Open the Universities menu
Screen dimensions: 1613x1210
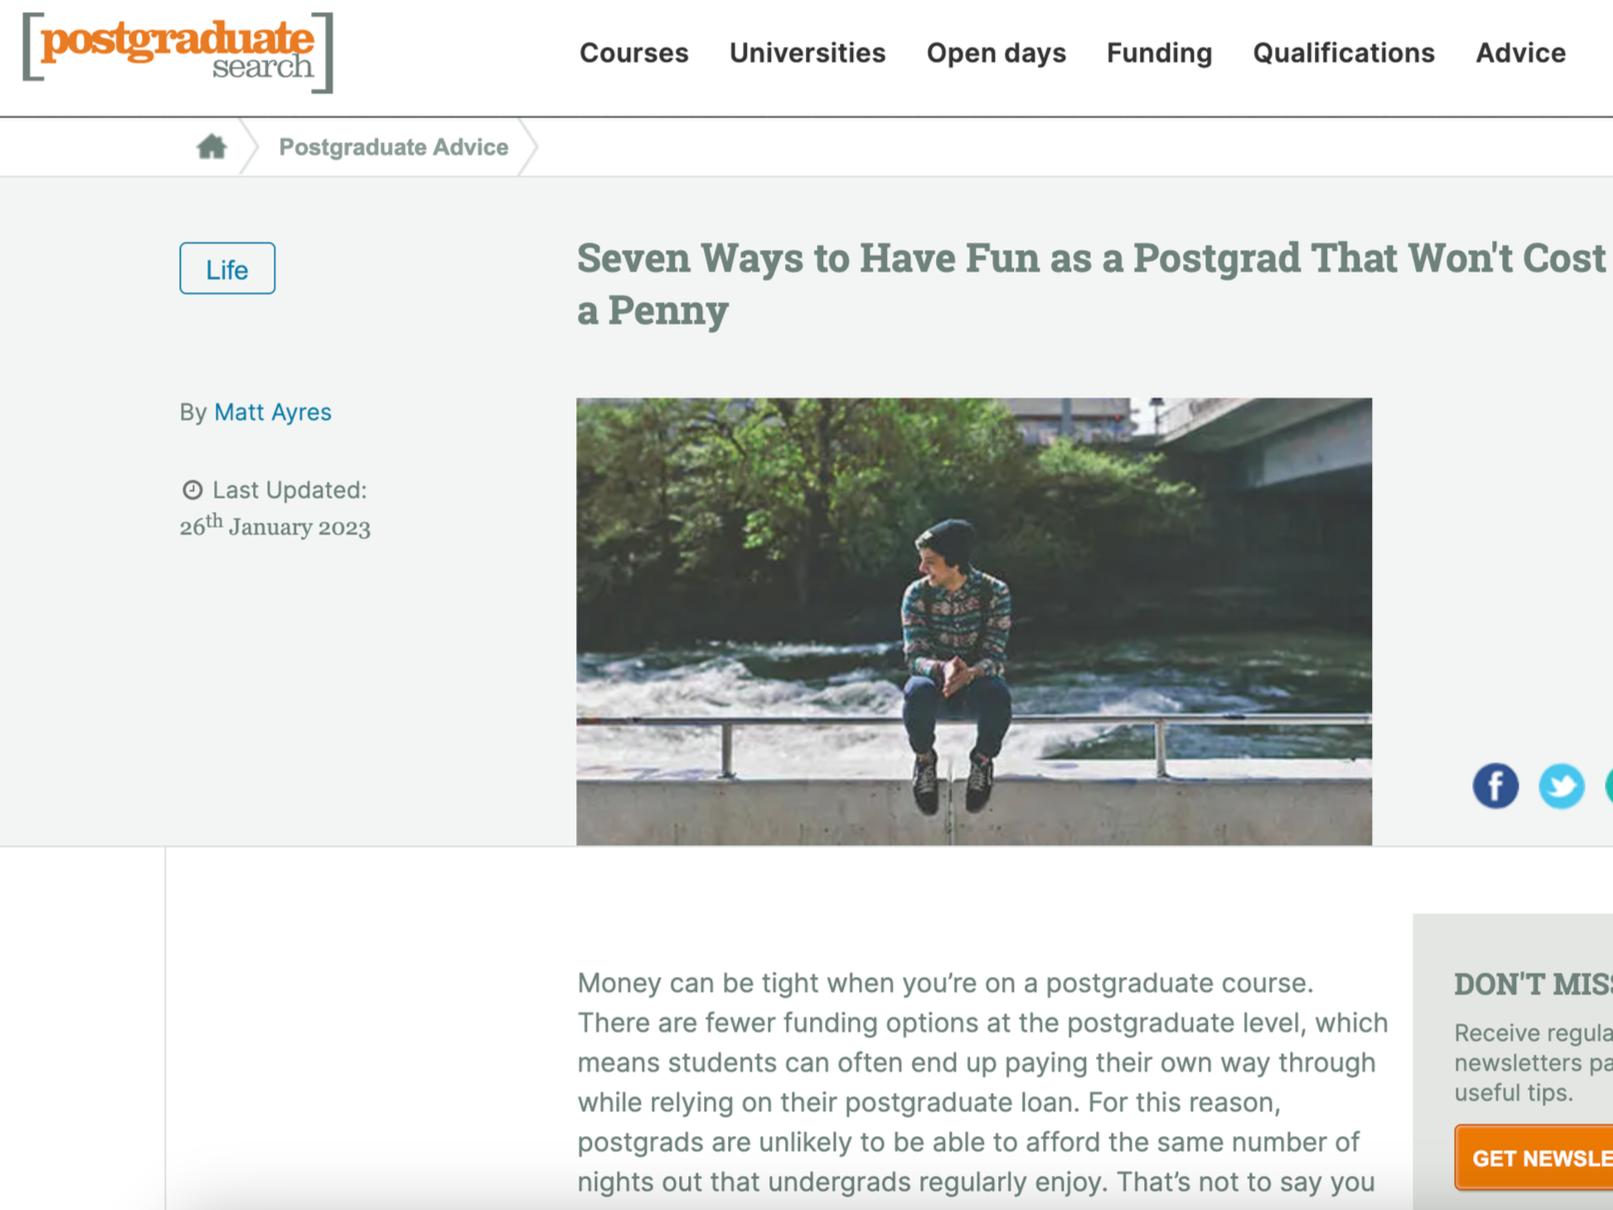pyautogui.click(x=807, y=53)
